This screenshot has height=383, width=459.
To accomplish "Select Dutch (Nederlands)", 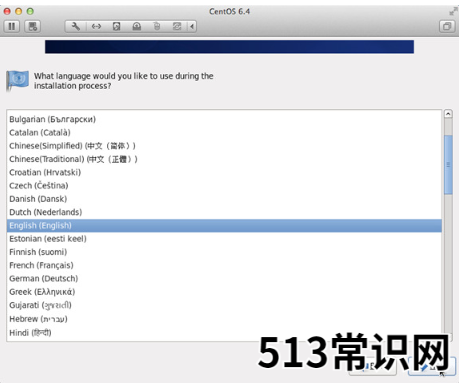I will click(x=224, y=212).
